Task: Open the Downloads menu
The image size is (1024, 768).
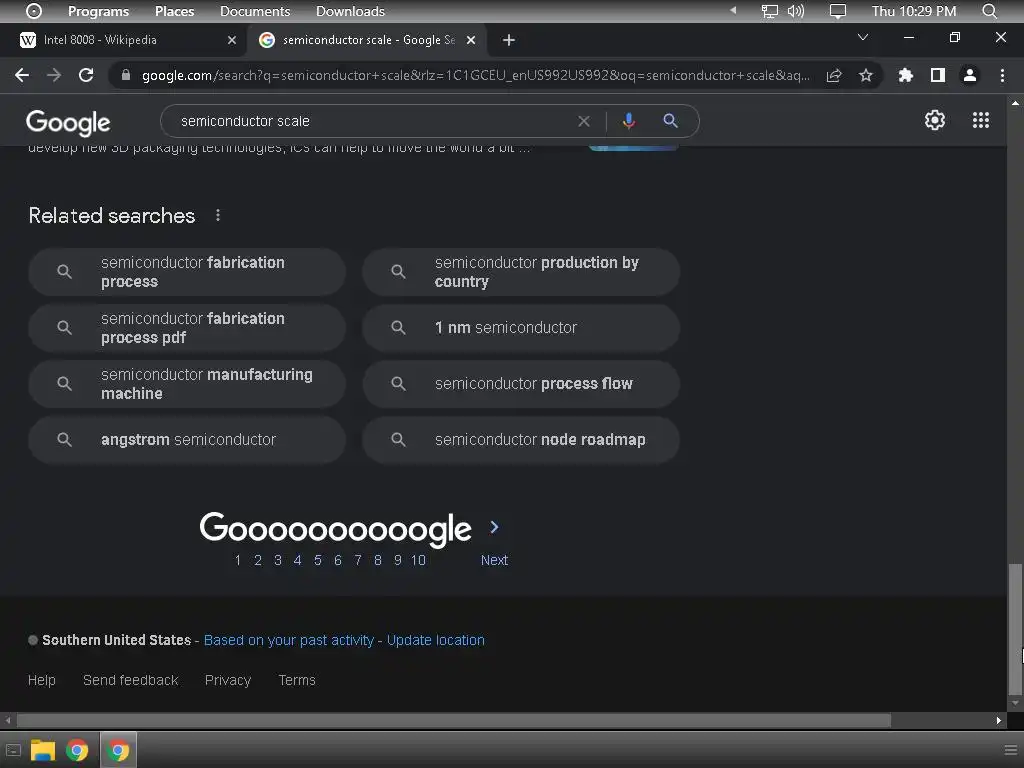Action: point(350,11)
